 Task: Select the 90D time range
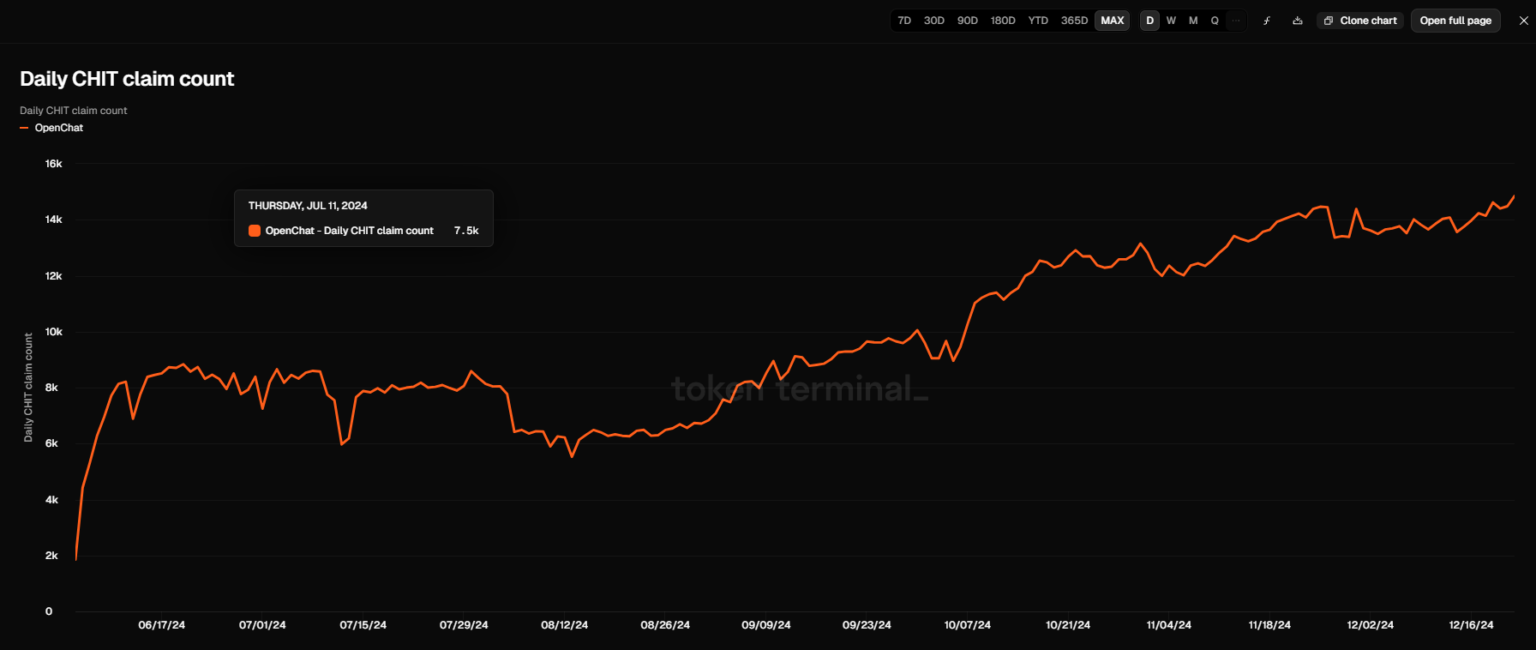[968, 20]
